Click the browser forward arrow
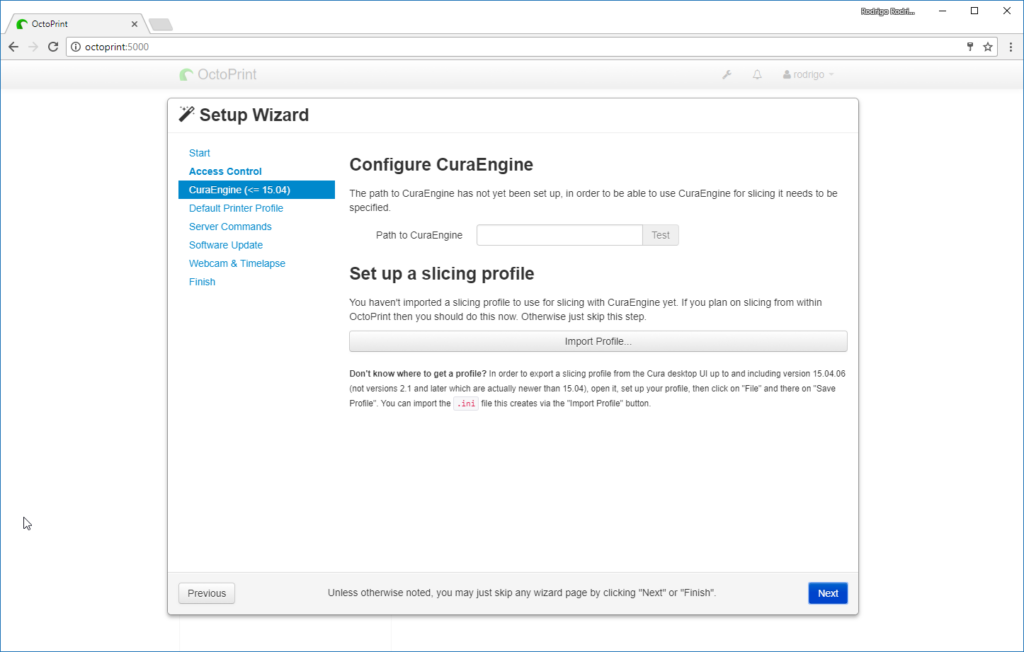1024x652 pixels. pos(33,47)
